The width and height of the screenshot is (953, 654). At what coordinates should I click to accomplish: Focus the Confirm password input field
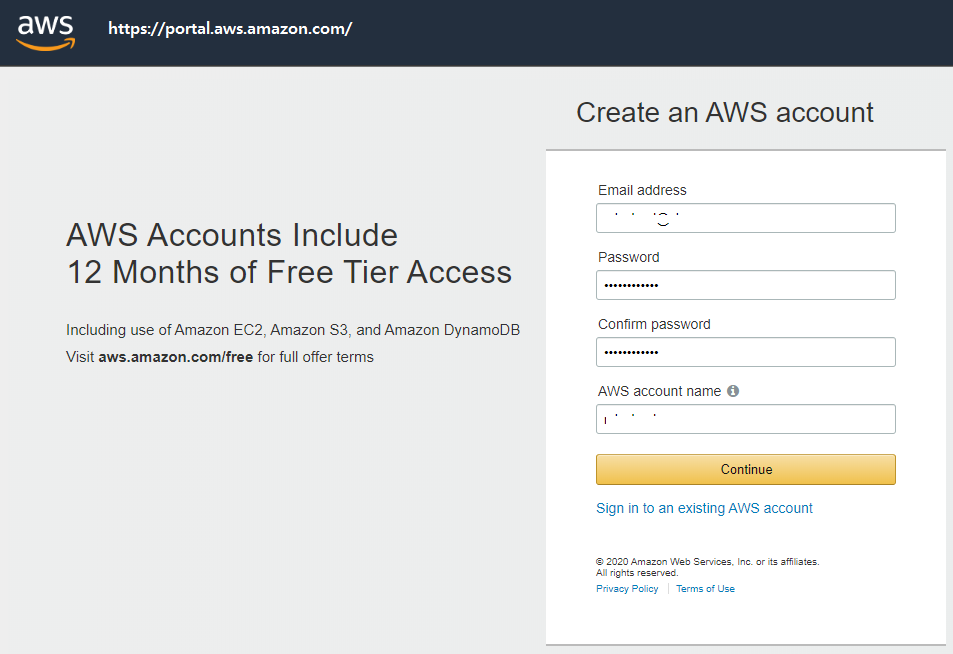pyautogui.click(x=746, y=352)
